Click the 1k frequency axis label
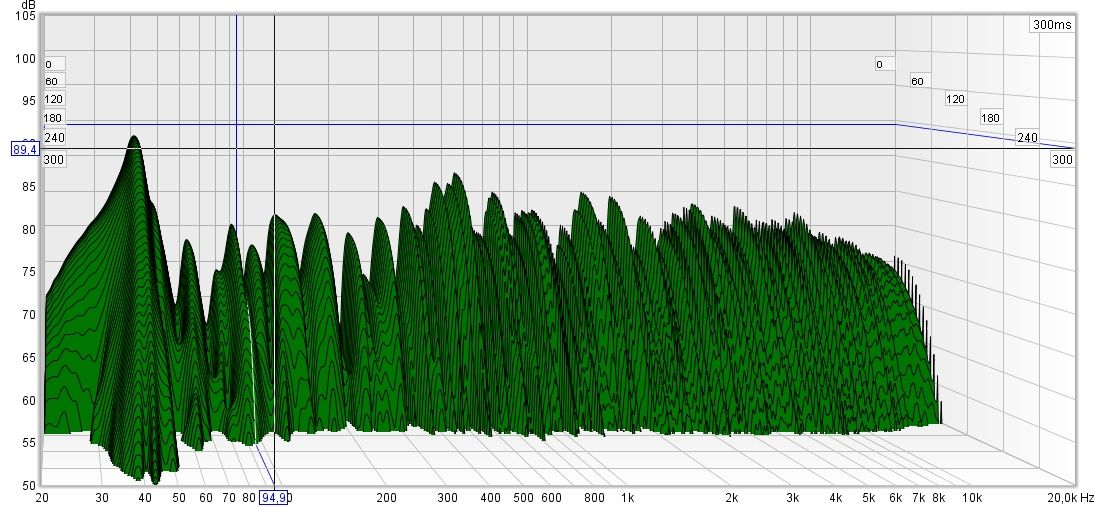Image resolution: width=1095 pixels, height=507 pixels. click(628, 498)
